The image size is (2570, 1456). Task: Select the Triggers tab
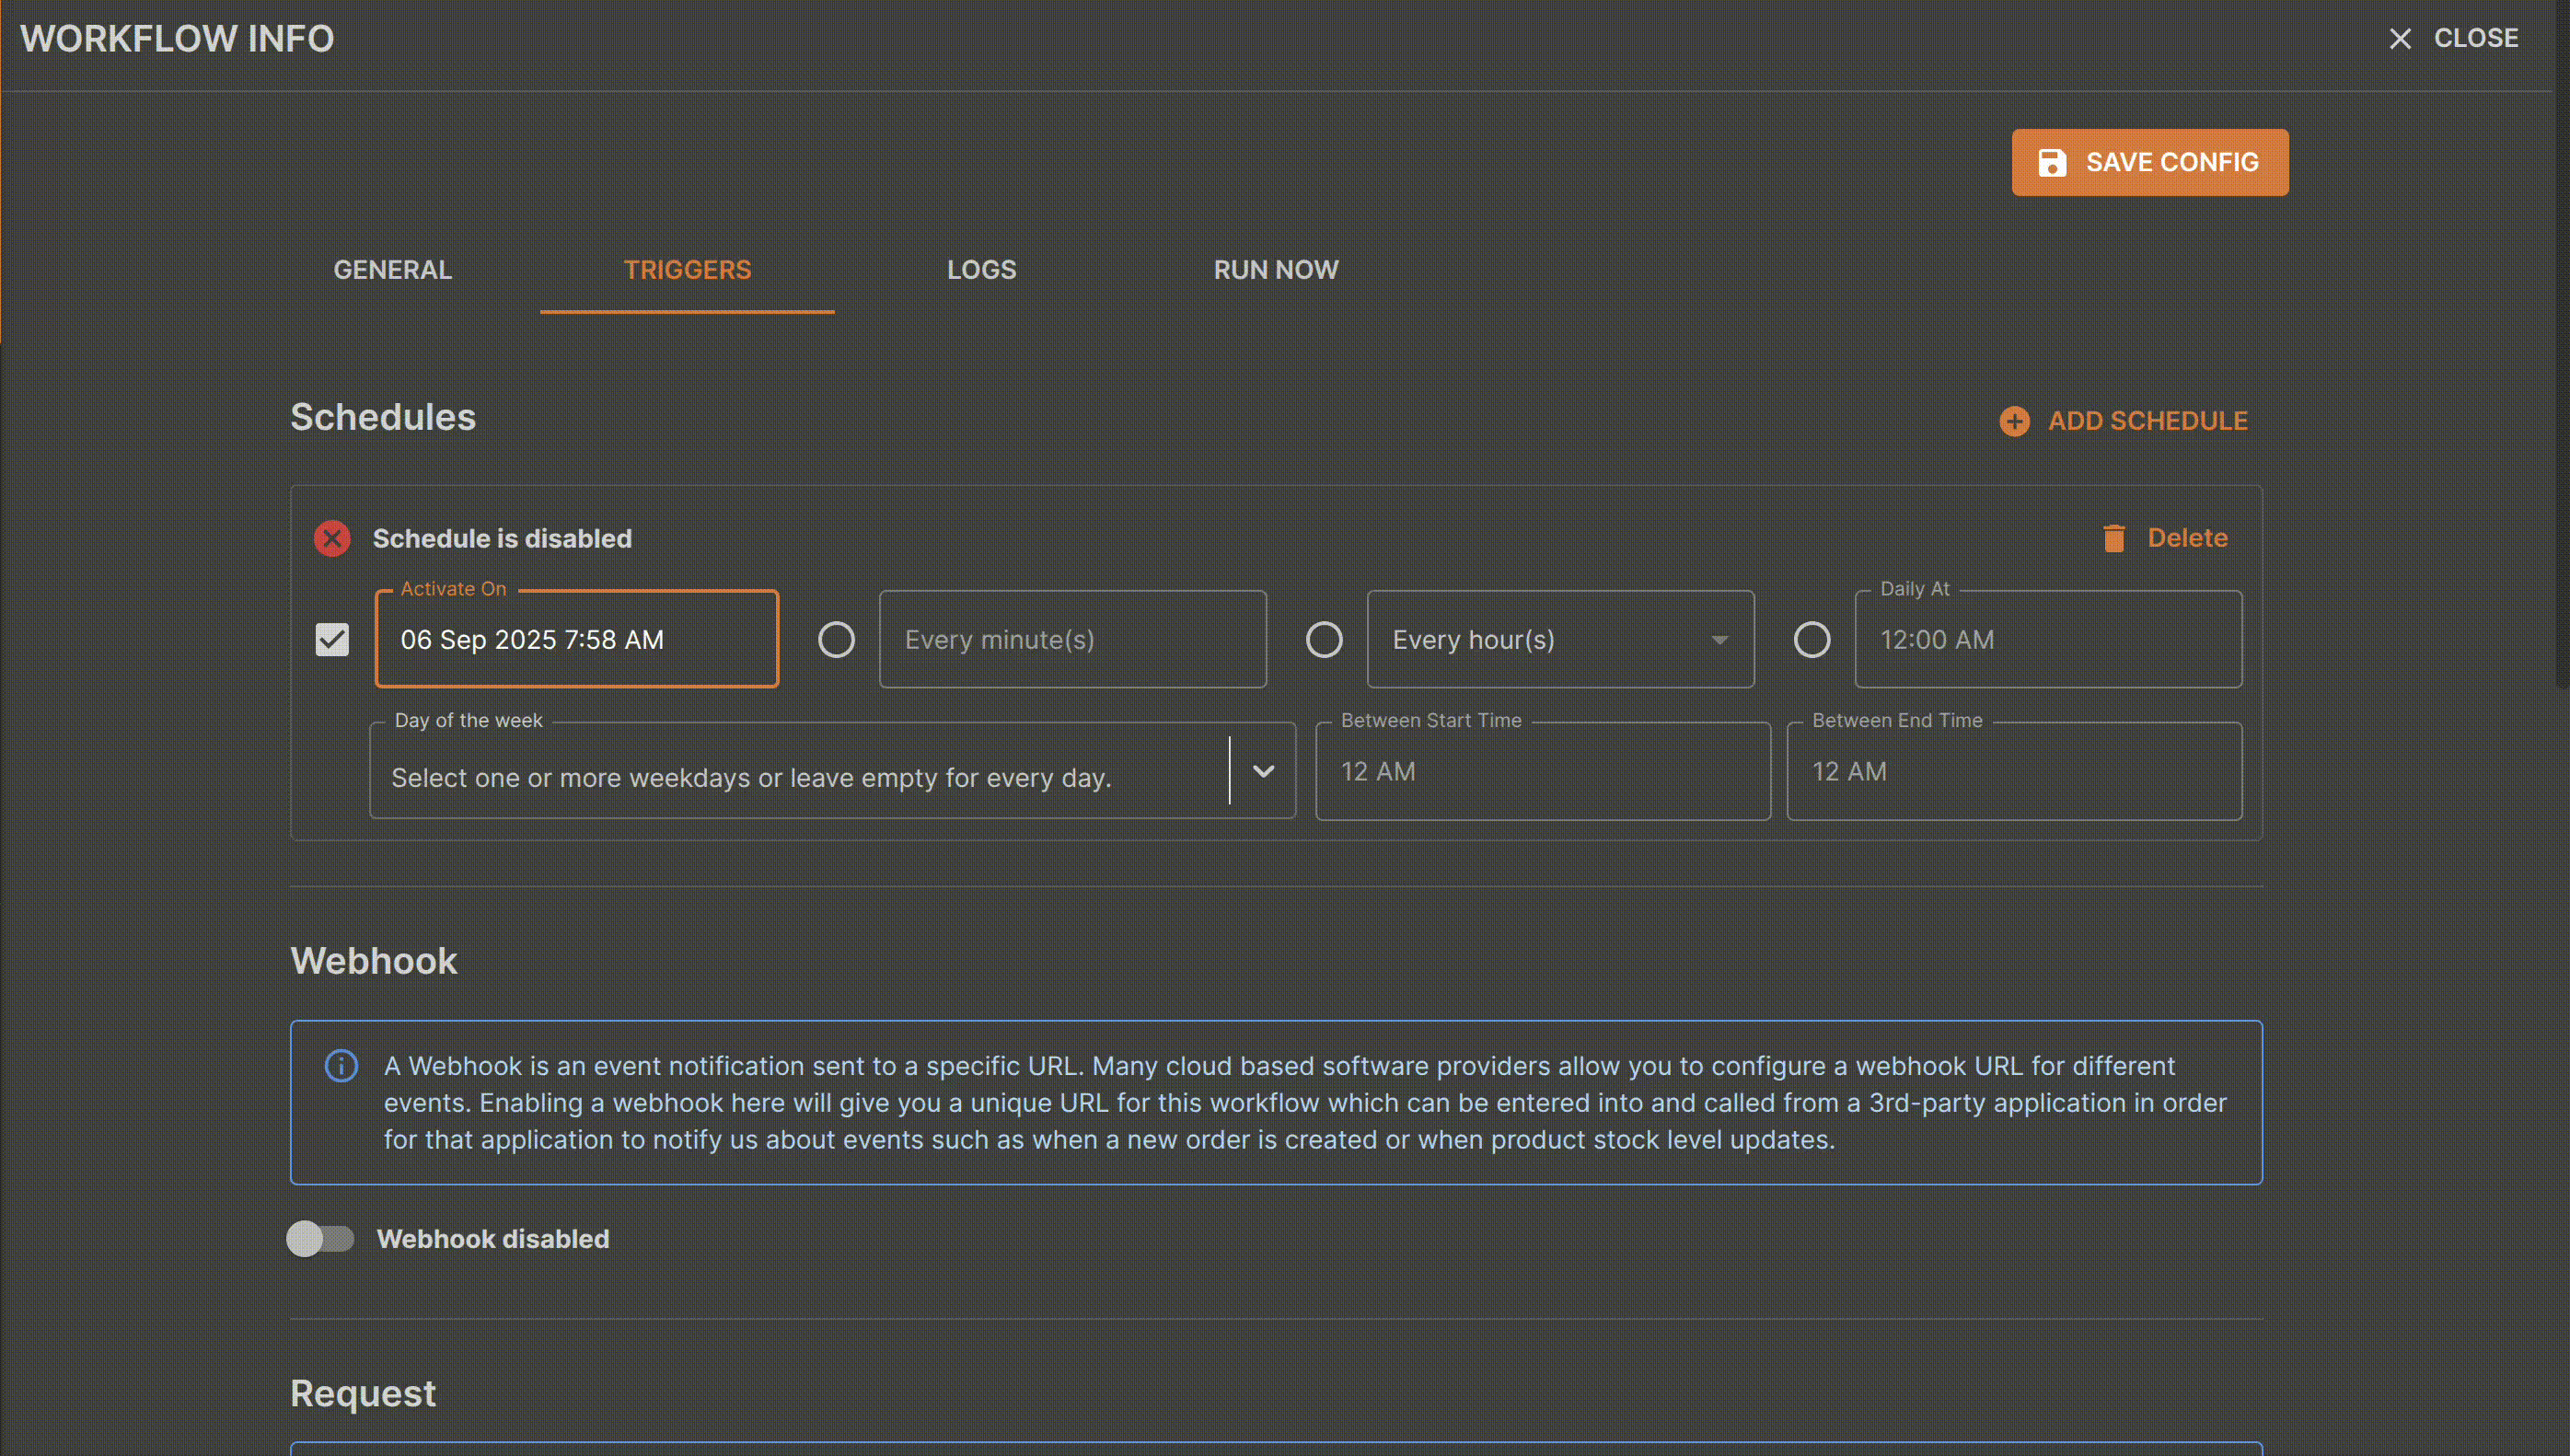pyautogui.click(x=687, y=270)
